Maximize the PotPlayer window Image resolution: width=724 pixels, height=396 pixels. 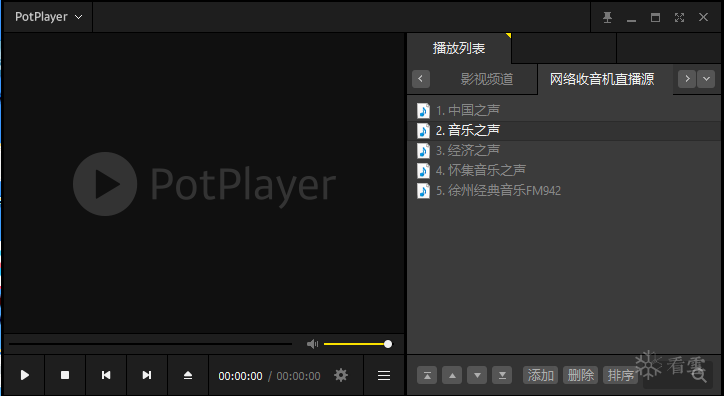(x=655, y=18)
